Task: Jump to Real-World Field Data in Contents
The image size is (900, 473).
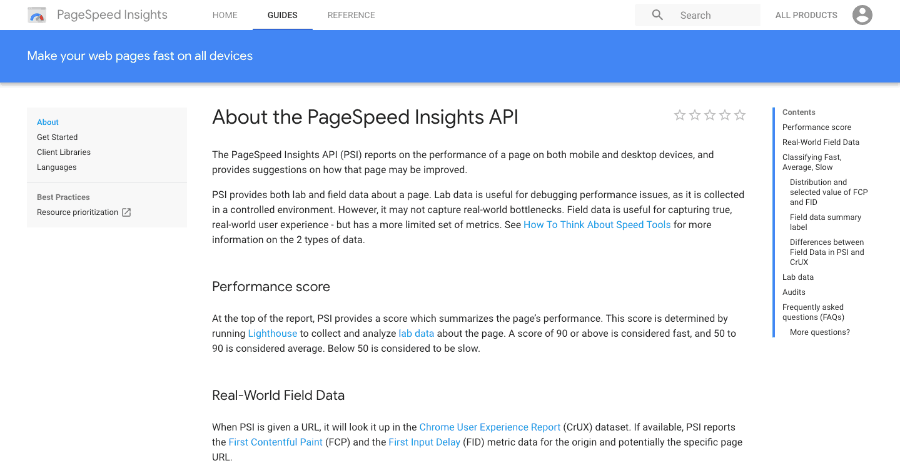Action: [x=820, y=142]
